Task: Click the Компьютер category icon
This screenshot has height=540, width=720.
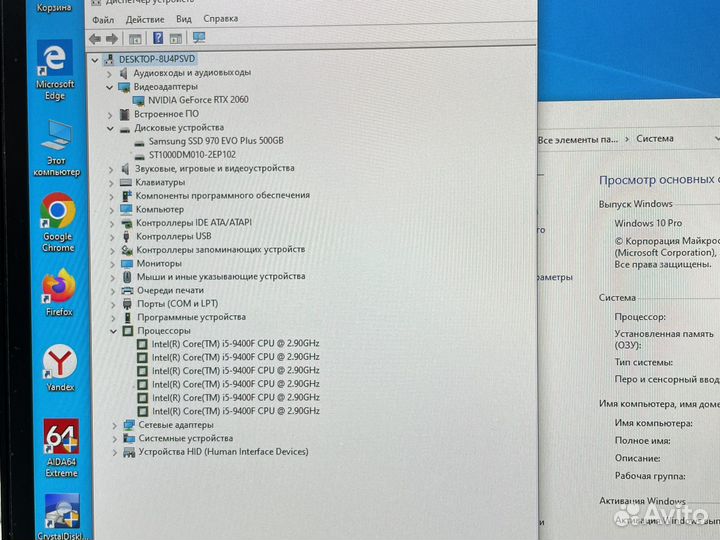Action: [126, 209]
